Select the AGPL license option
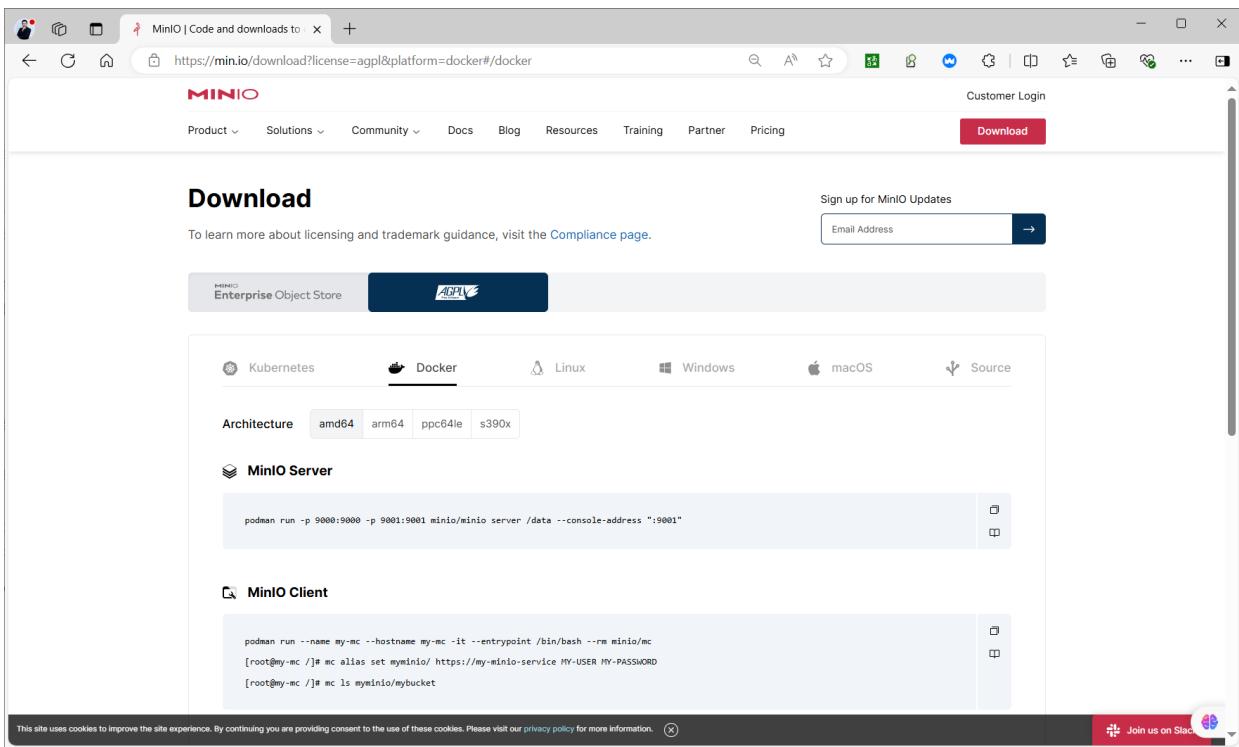 (458, 292)
